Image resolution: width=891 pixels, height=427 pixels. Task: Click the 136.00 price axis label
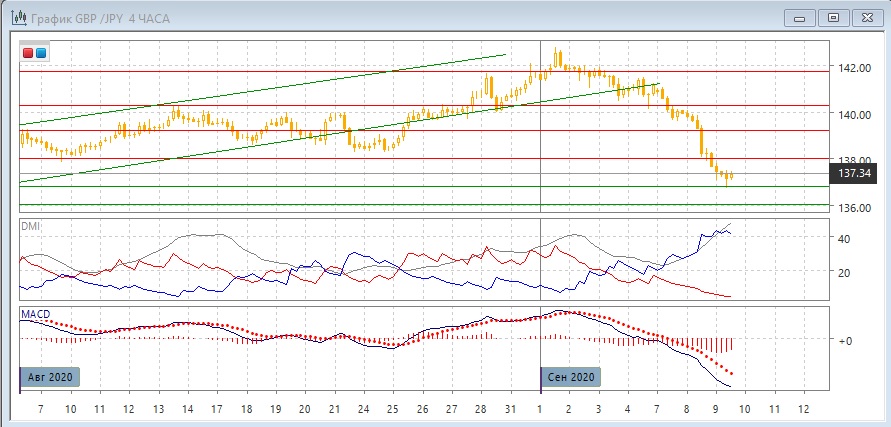pyautogui.click(x=852, y=208)
